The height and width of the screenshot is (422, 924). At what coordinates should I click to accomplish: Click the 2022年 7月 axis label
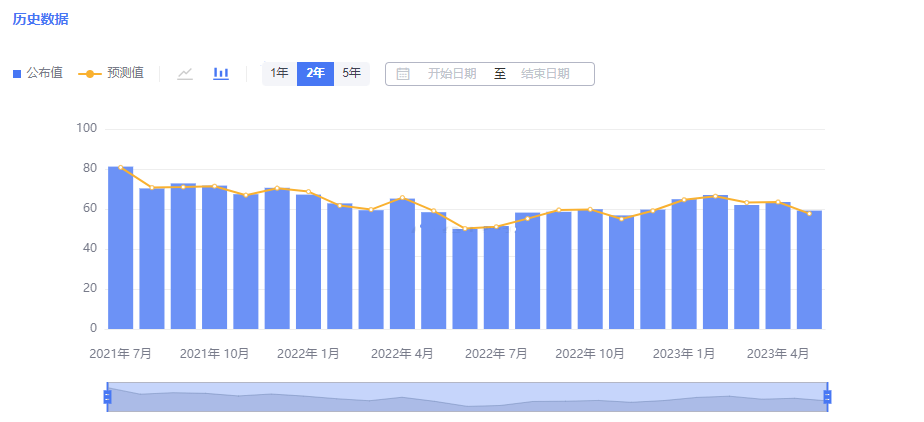496,354
